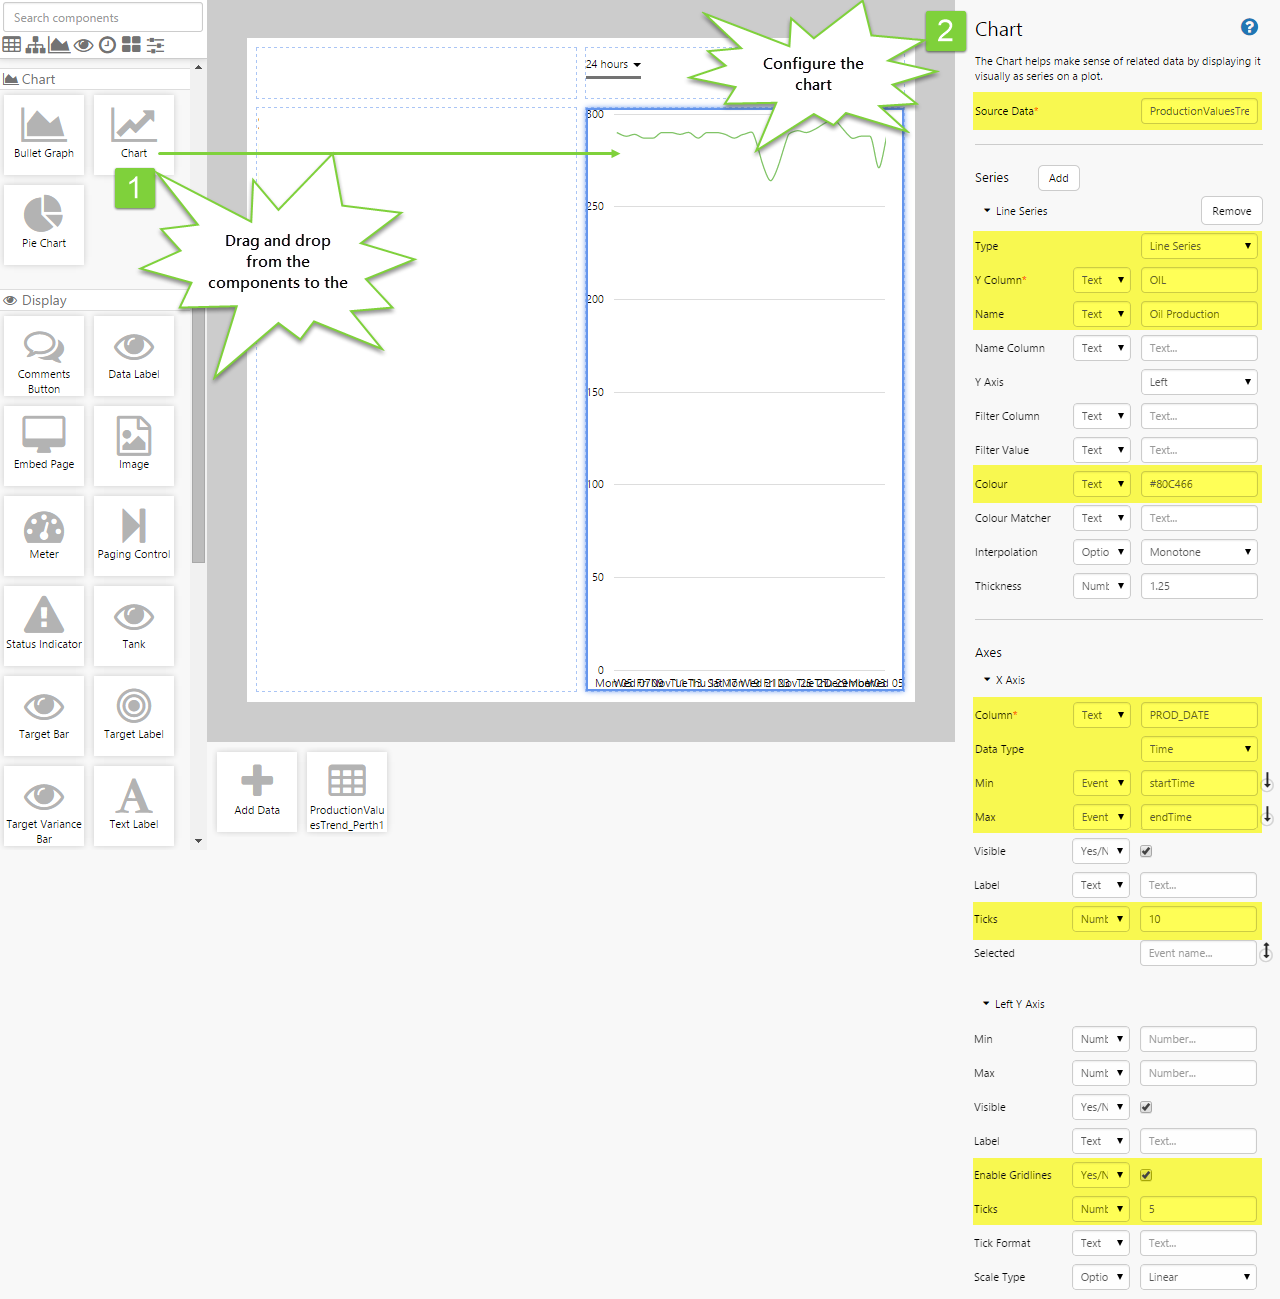Select the Embed Page component
The height and width of the screenshot is (1299, 1280).
click(44, 446)
